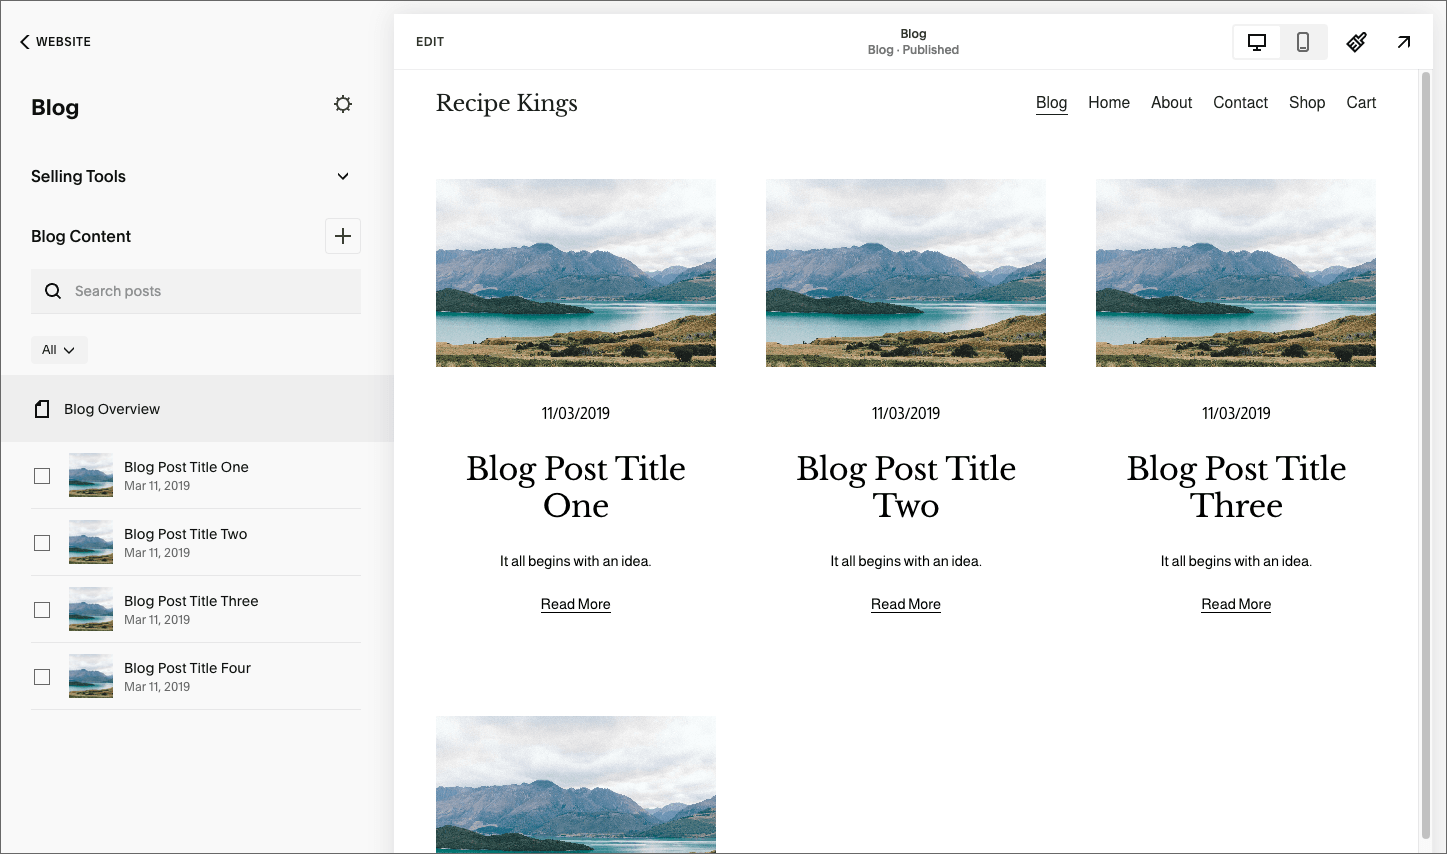Check the Blog Post Title Two checkbox
This screenshot has height=854, width=1447.
[x=42, y=542]
